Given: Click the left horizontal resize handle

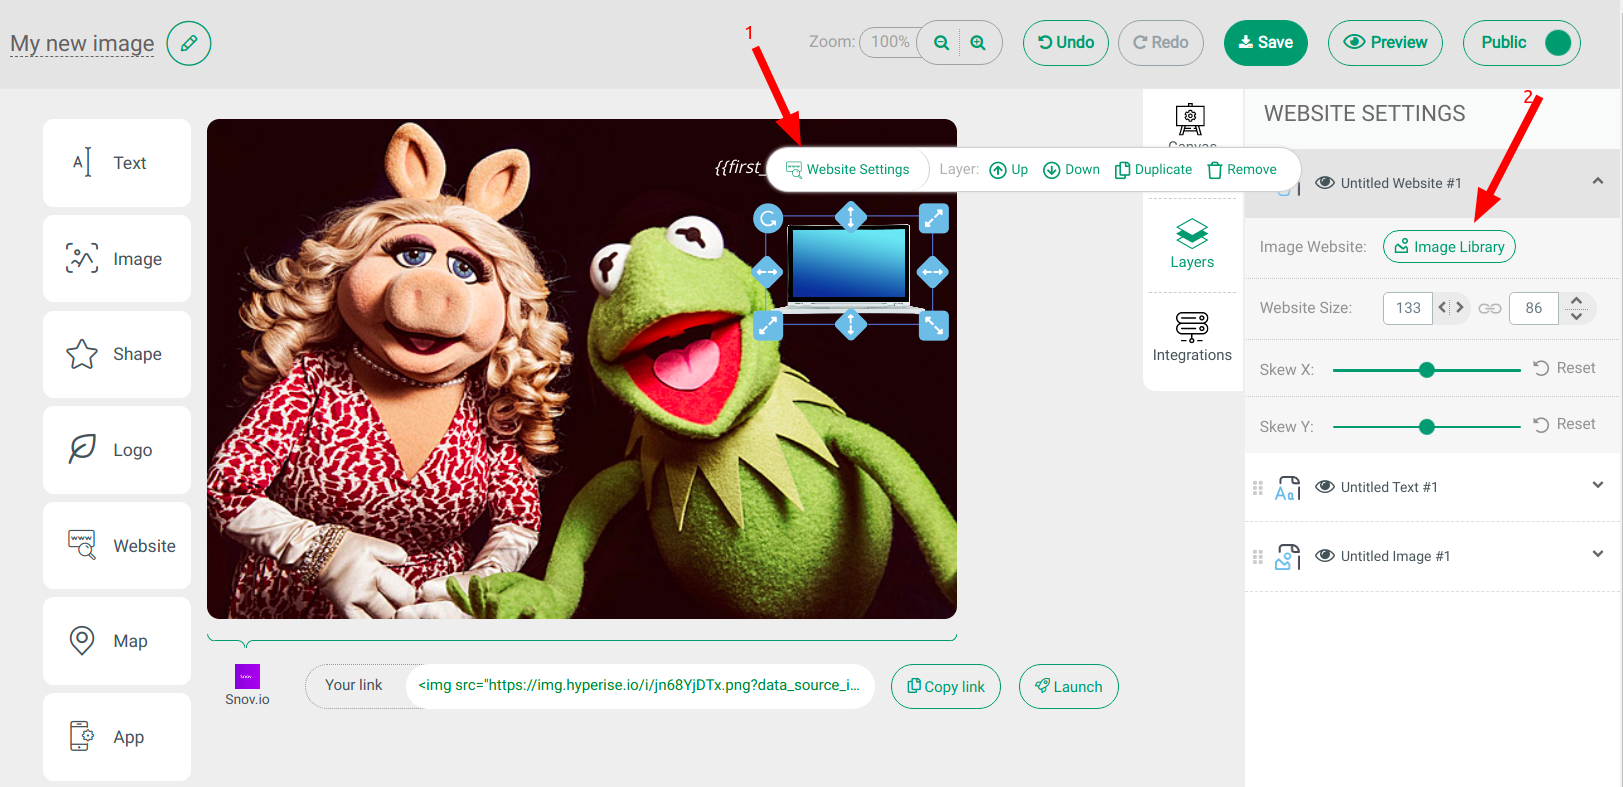Looking at the screenshot, I should pos(767,272).
